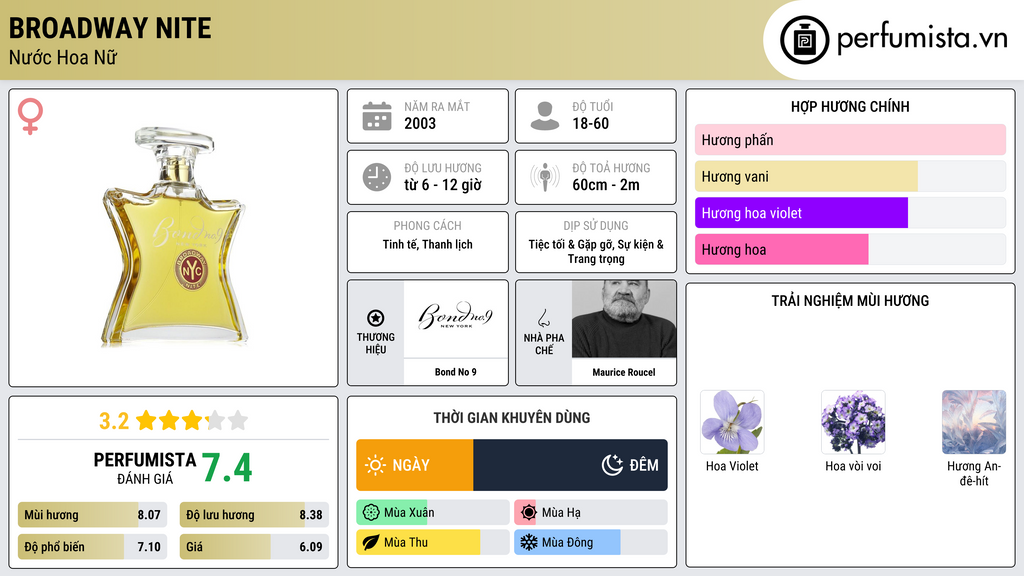The width and height of the screenshot is (1024, 576).
Task: Click the calendar icon beside Năm ra mắt
Action: pos(377,116)
